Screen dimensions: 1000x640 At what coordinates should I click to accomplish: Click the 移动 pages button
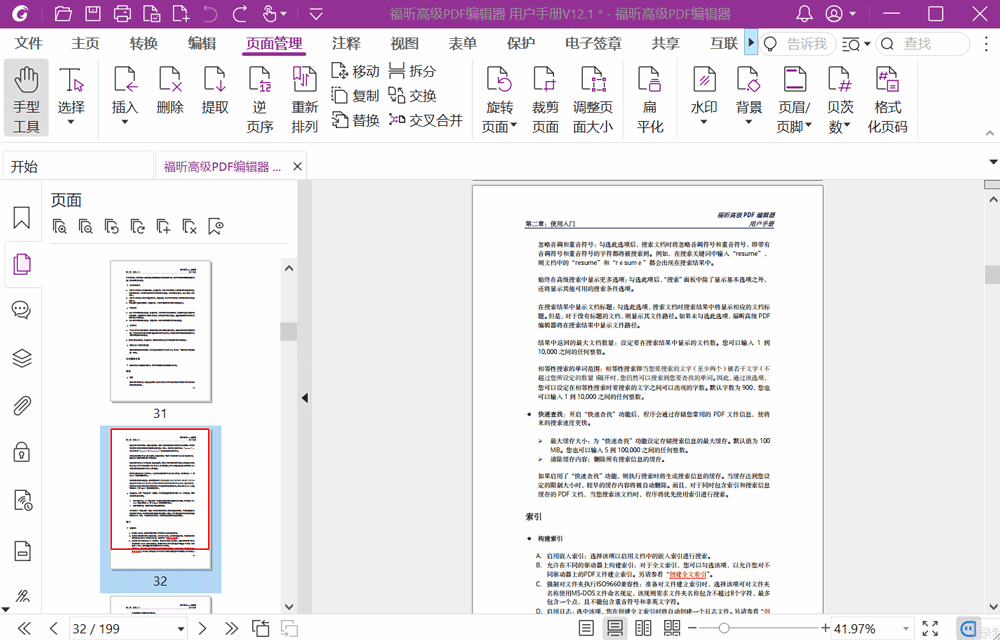(355, 71)
